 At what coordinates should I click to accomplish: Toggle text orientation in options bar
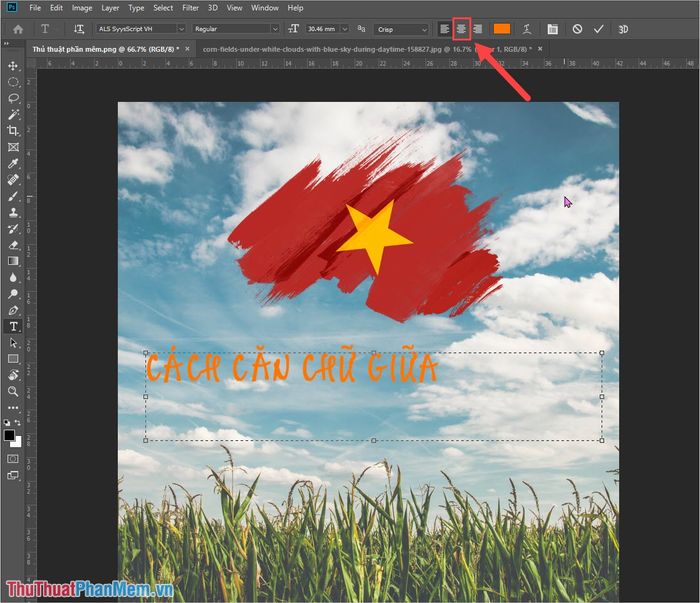(79, 29)
